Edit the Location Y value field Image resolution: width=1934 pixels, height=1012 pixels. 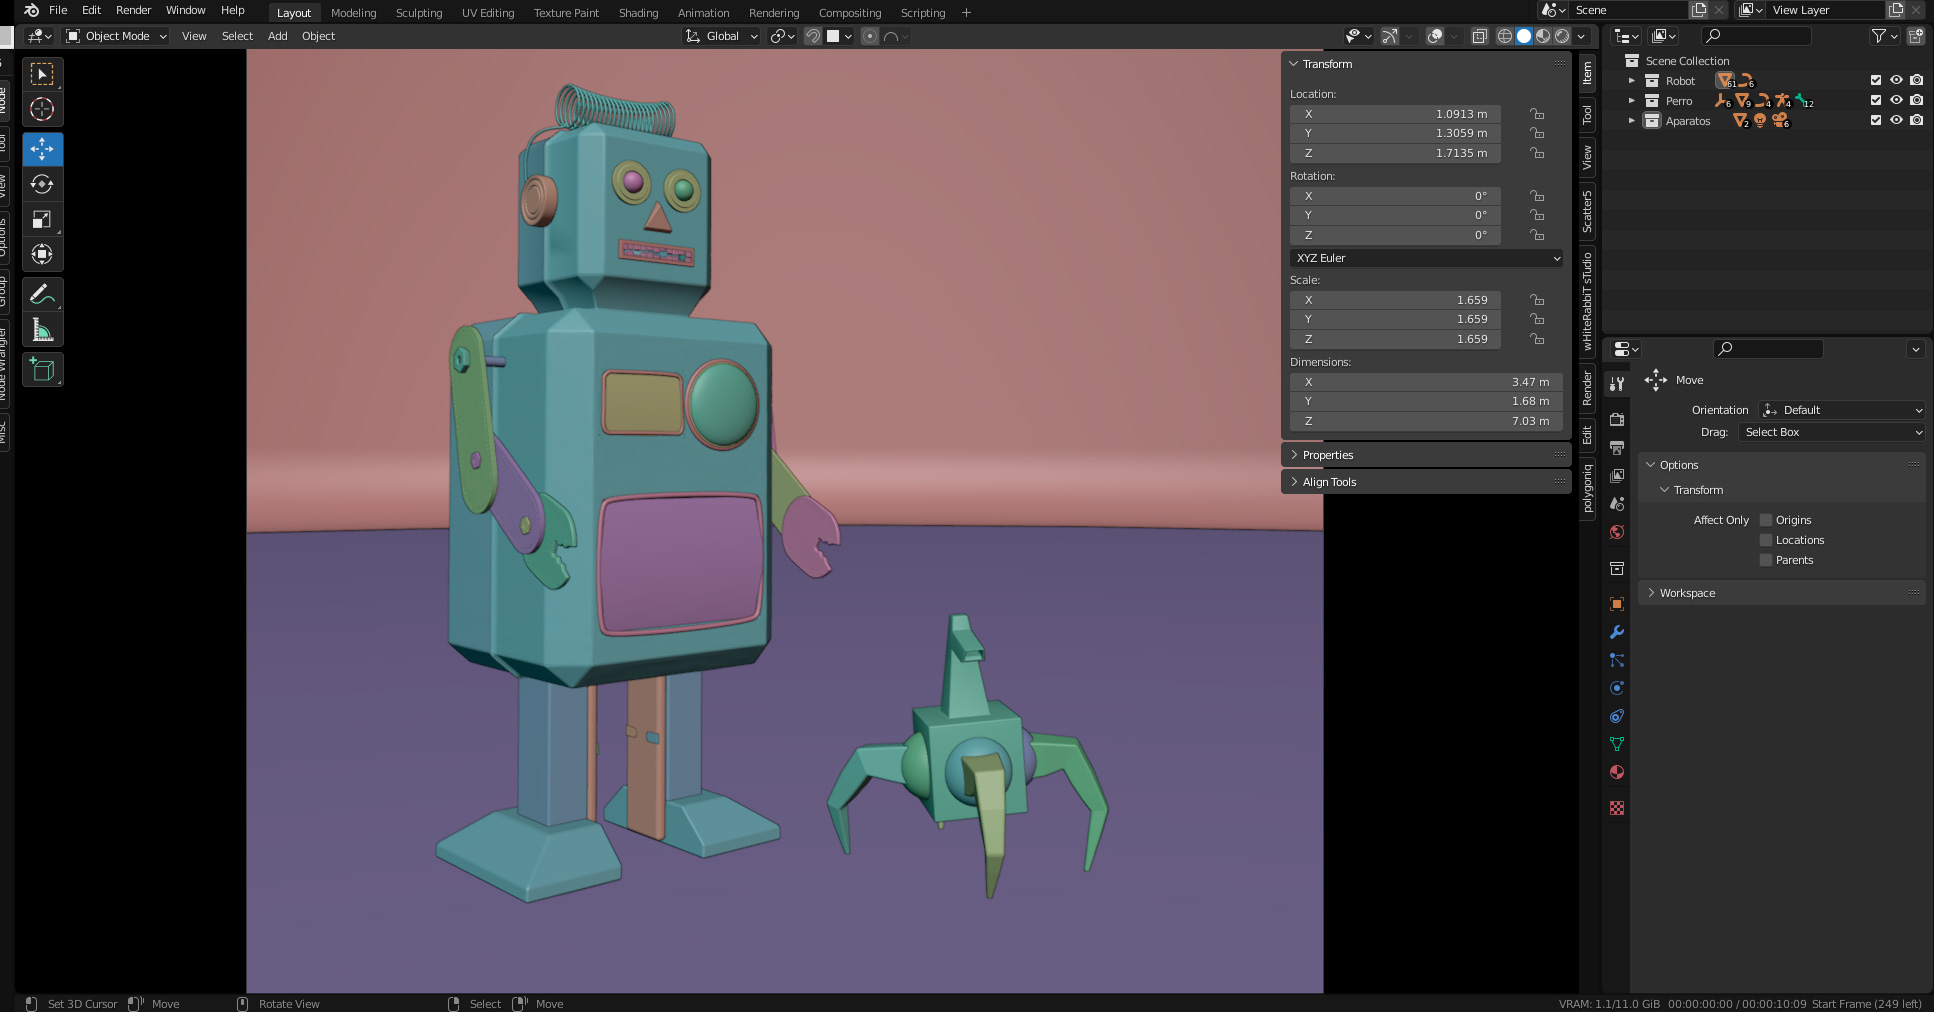[1395, 133]
